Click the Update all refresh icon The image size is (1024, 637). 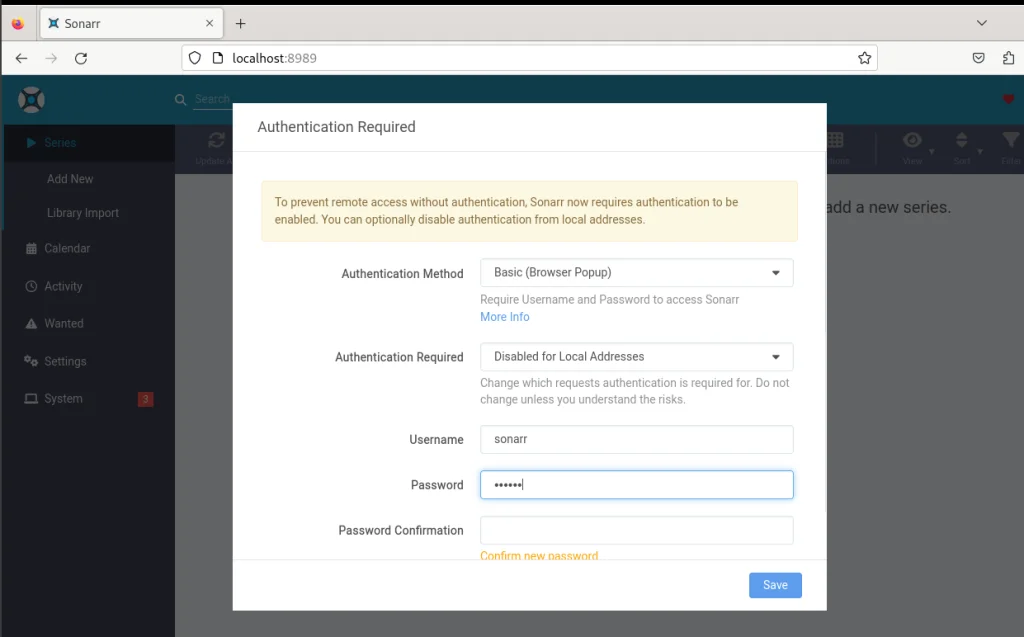point(215,142)
